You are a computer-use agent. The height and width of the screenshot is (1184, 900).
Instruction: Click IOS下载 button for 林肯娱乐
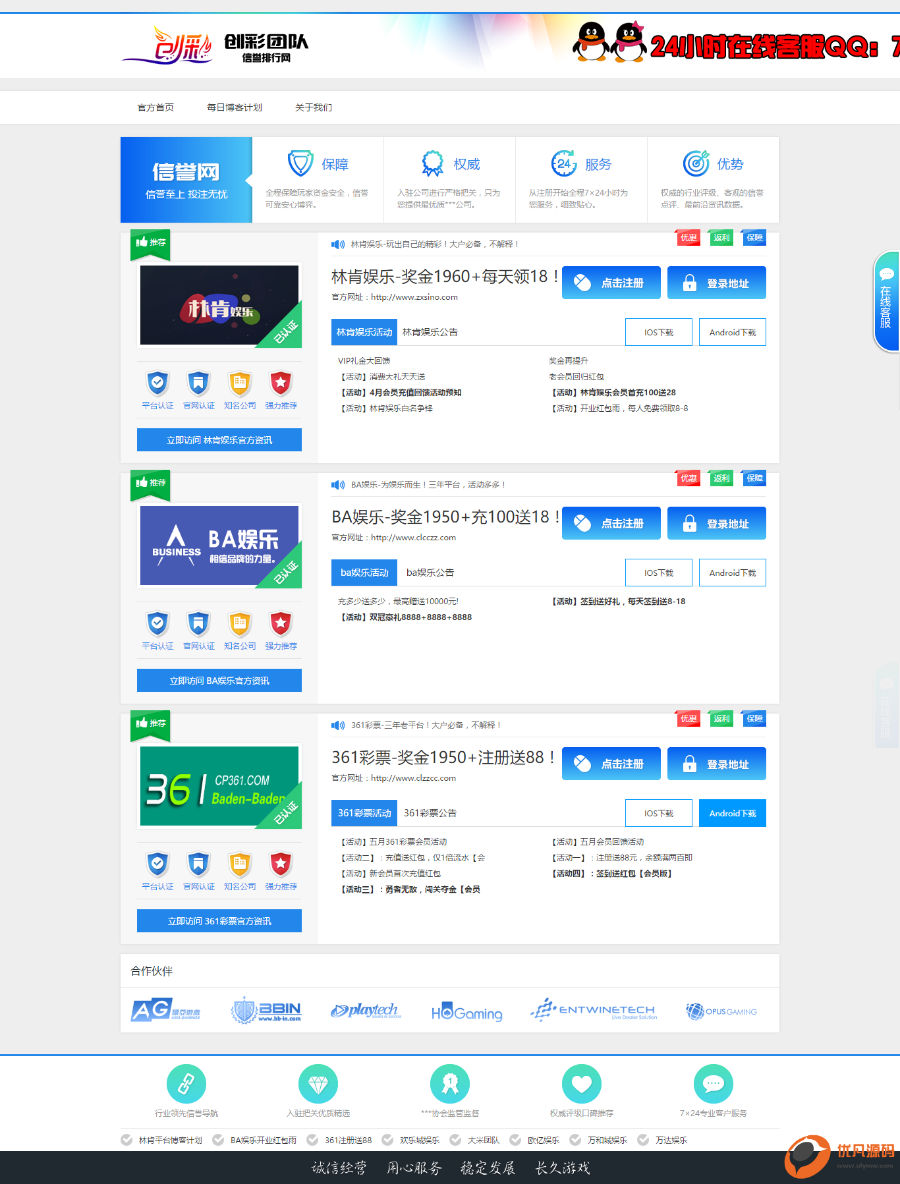click(658, 332)
